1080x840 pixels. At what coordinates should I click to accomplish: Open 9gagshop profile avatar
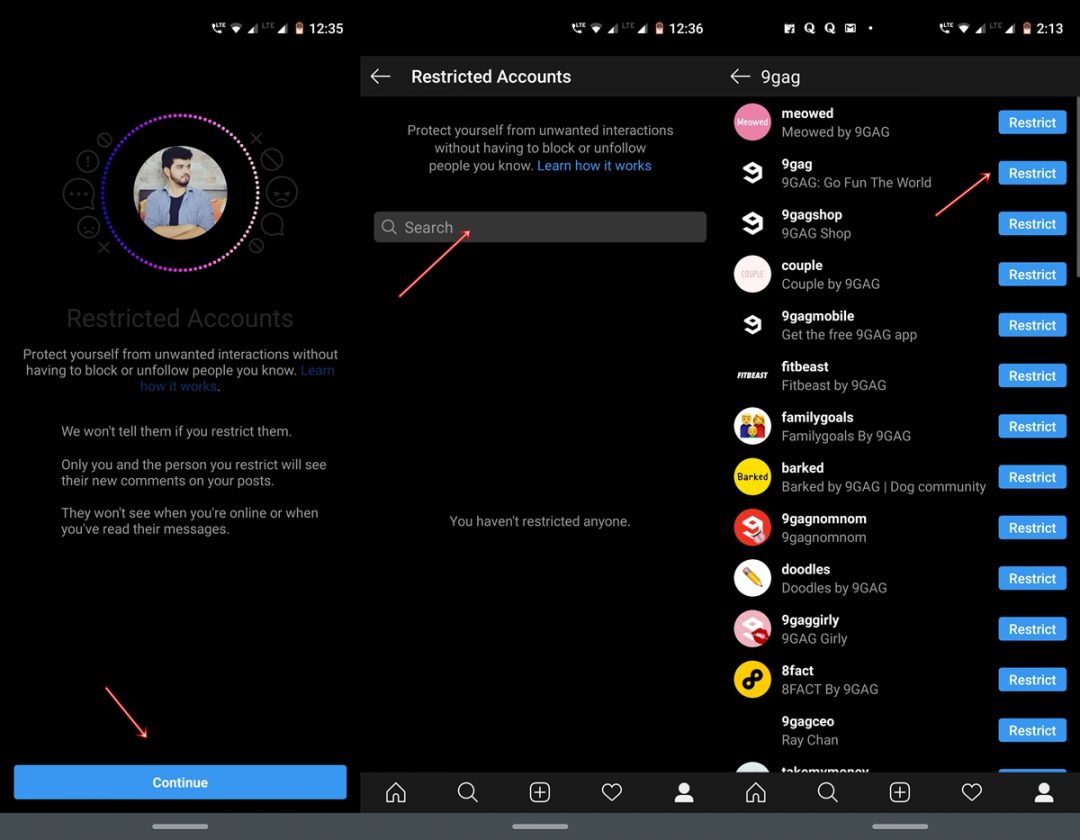(x=752, y=224)
